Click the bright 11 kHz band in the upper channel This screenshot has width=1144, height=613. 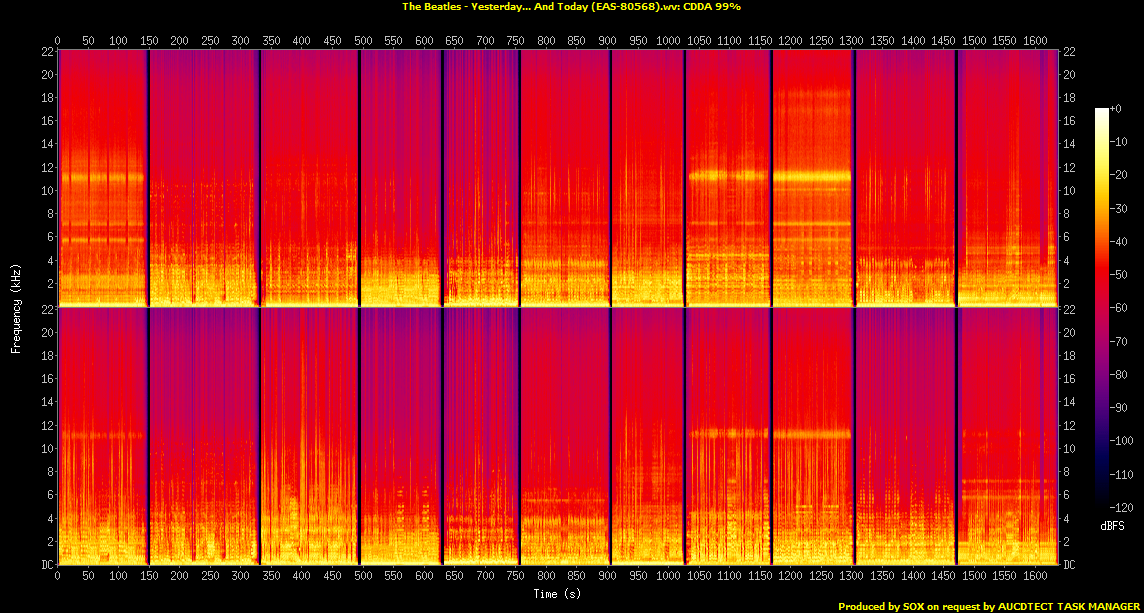[x=810, y=175]
